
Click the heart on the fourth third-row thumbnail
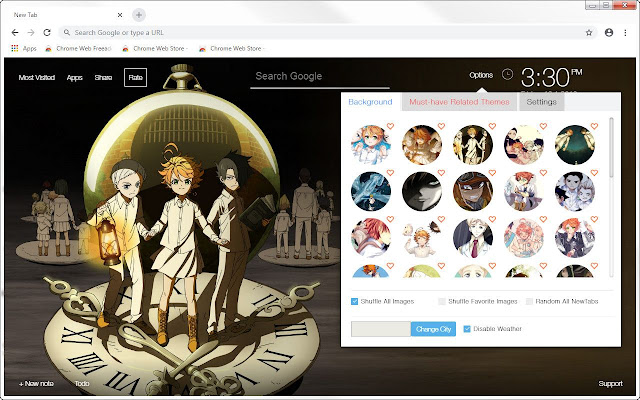click(x=543, y=219)
